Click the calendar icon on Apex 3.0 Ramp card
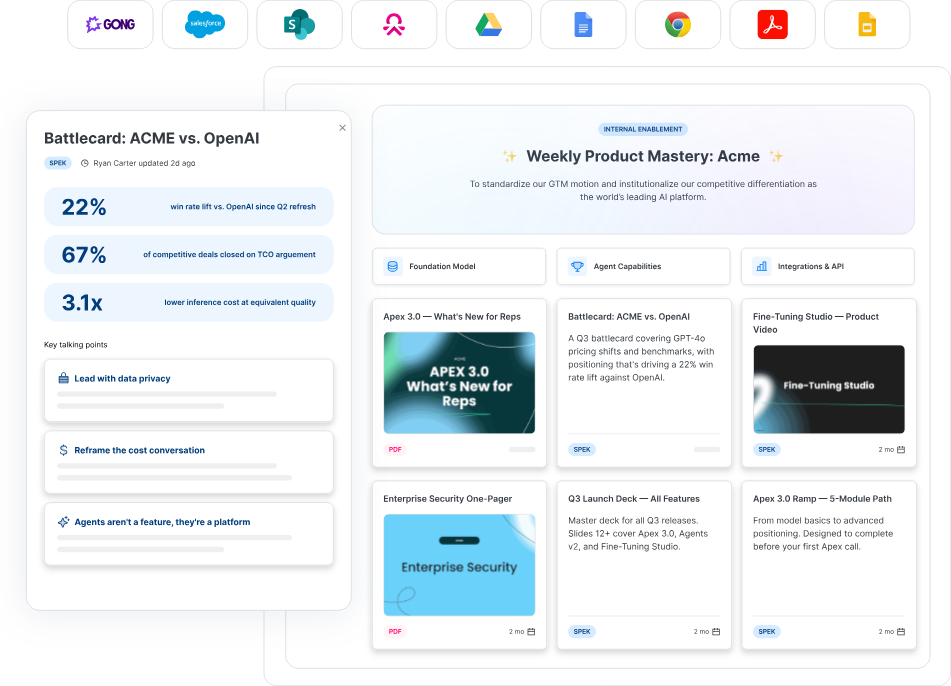951x686 pixels. [901, 631]
